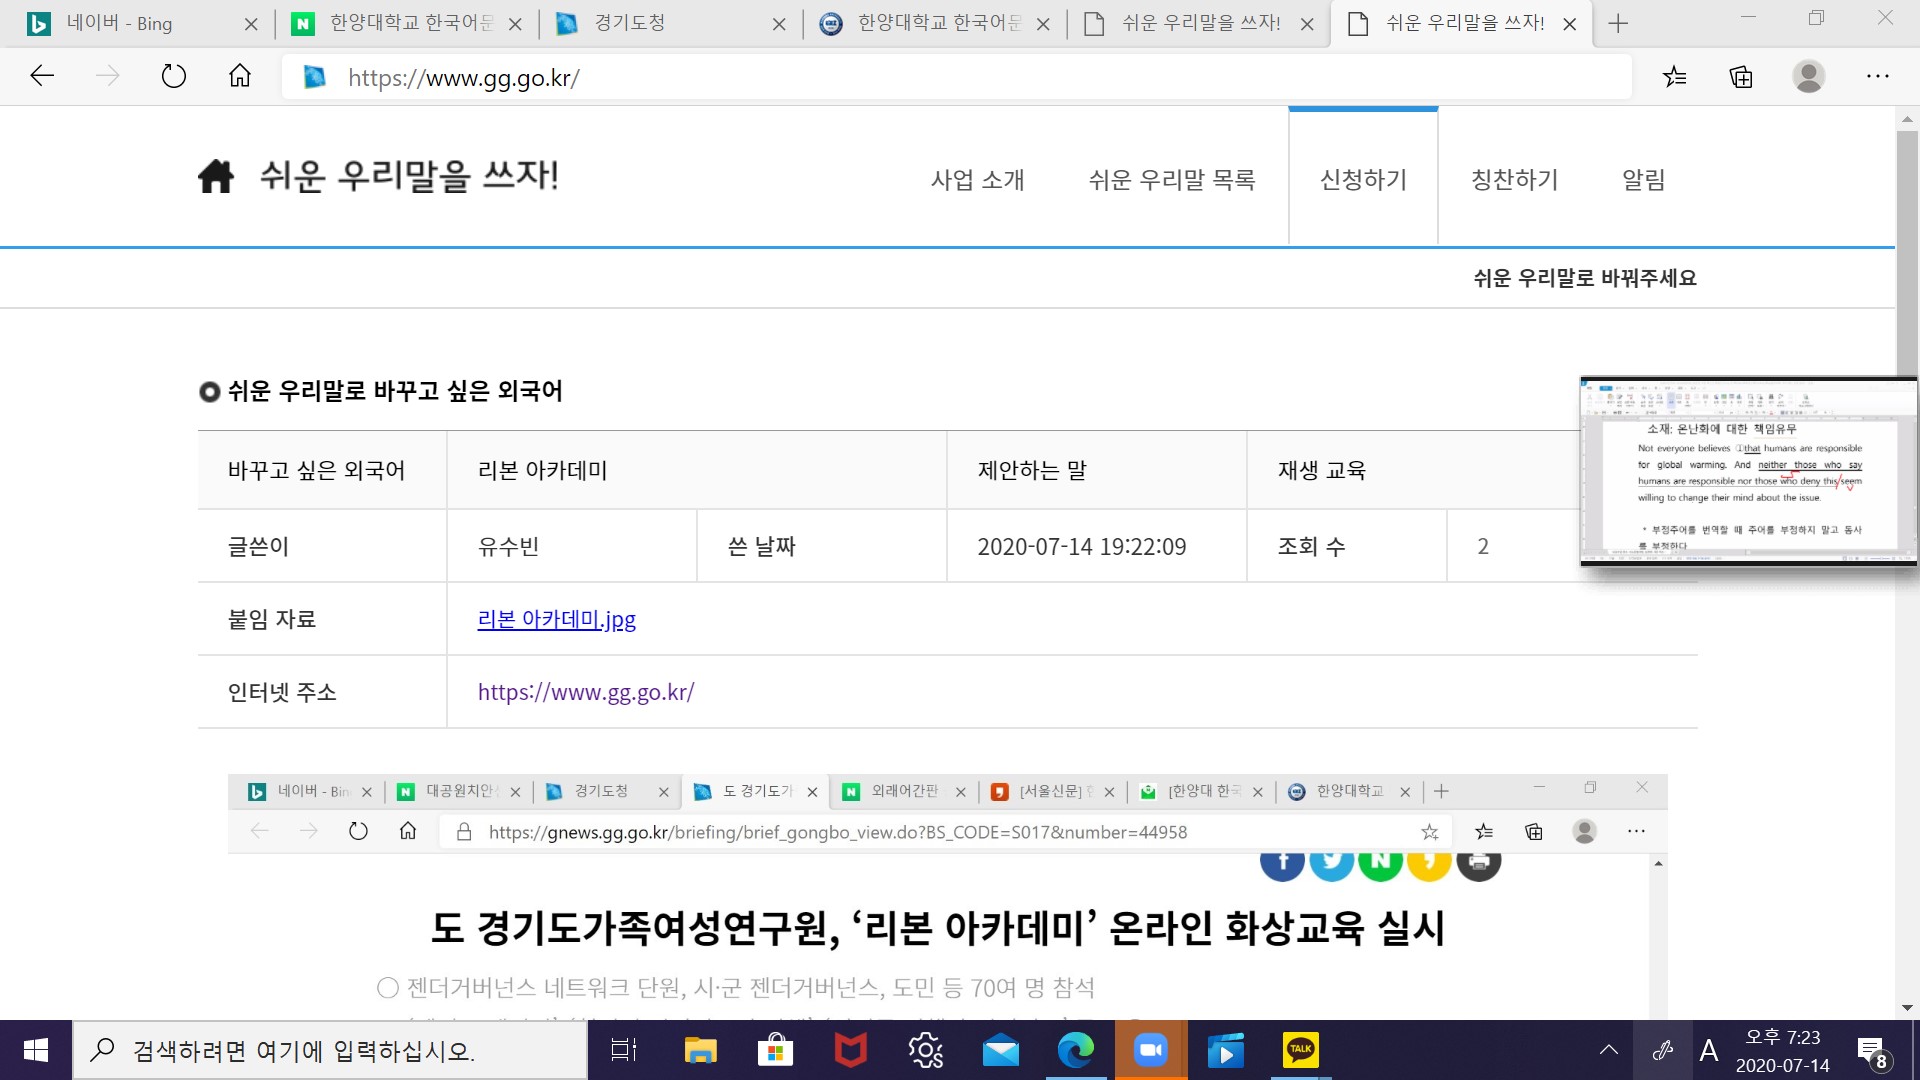Click the user profile avatar icon
Image resolution: width=1920 pixels, height=1080 pixels.
[1808, 76]
